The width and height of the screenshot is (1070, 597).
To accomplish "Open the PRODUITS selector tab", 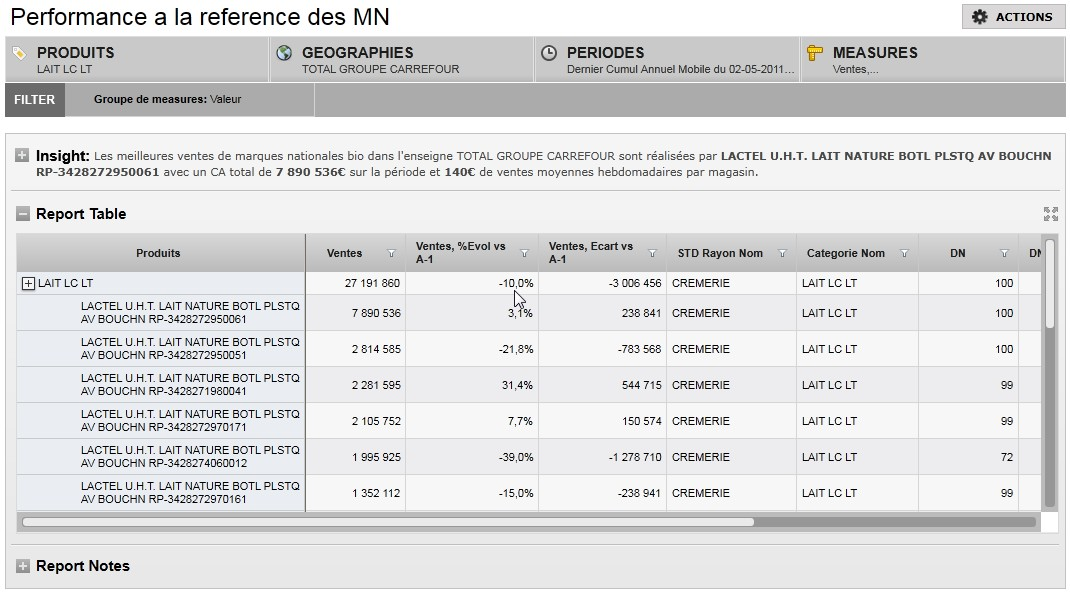I will point(137,60).
